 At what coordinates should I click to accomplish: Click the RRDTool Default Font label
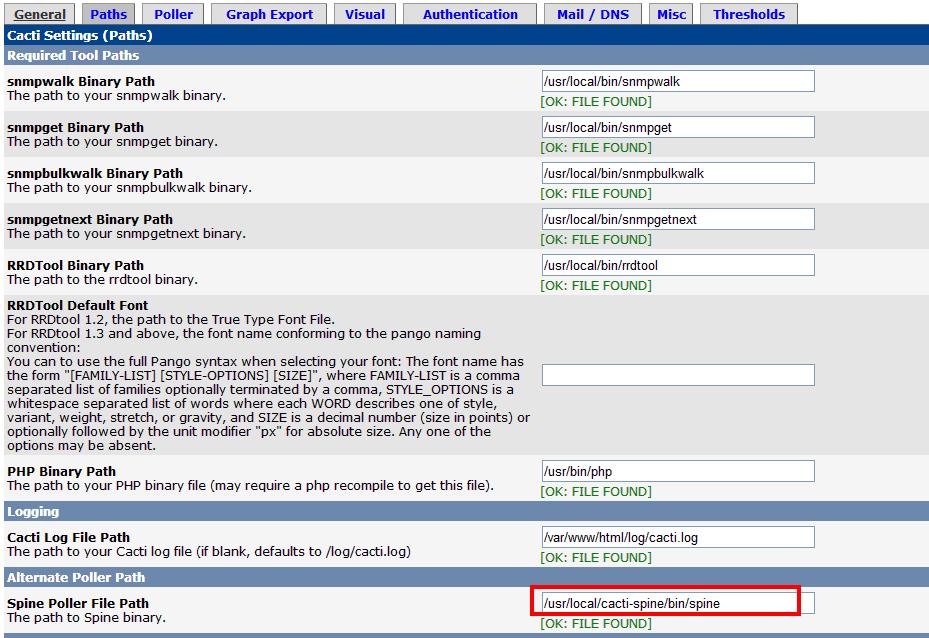pyautogui.click(x=78, y=305)
